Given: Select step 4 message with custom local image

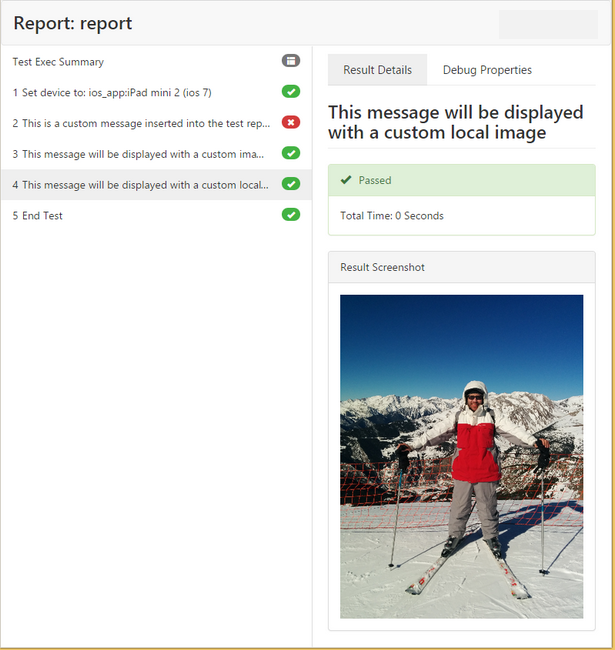Looking at the screenshot, I should 140,185.
